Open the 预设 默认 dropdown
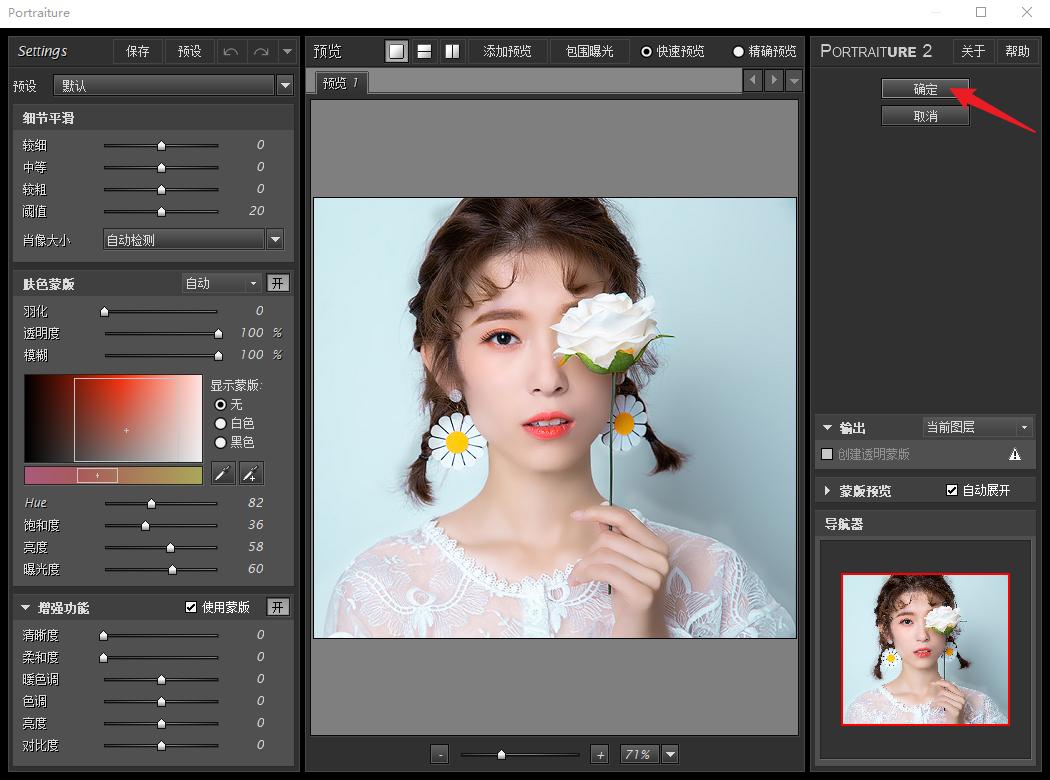1050x780 pixels. pos(285,86)
